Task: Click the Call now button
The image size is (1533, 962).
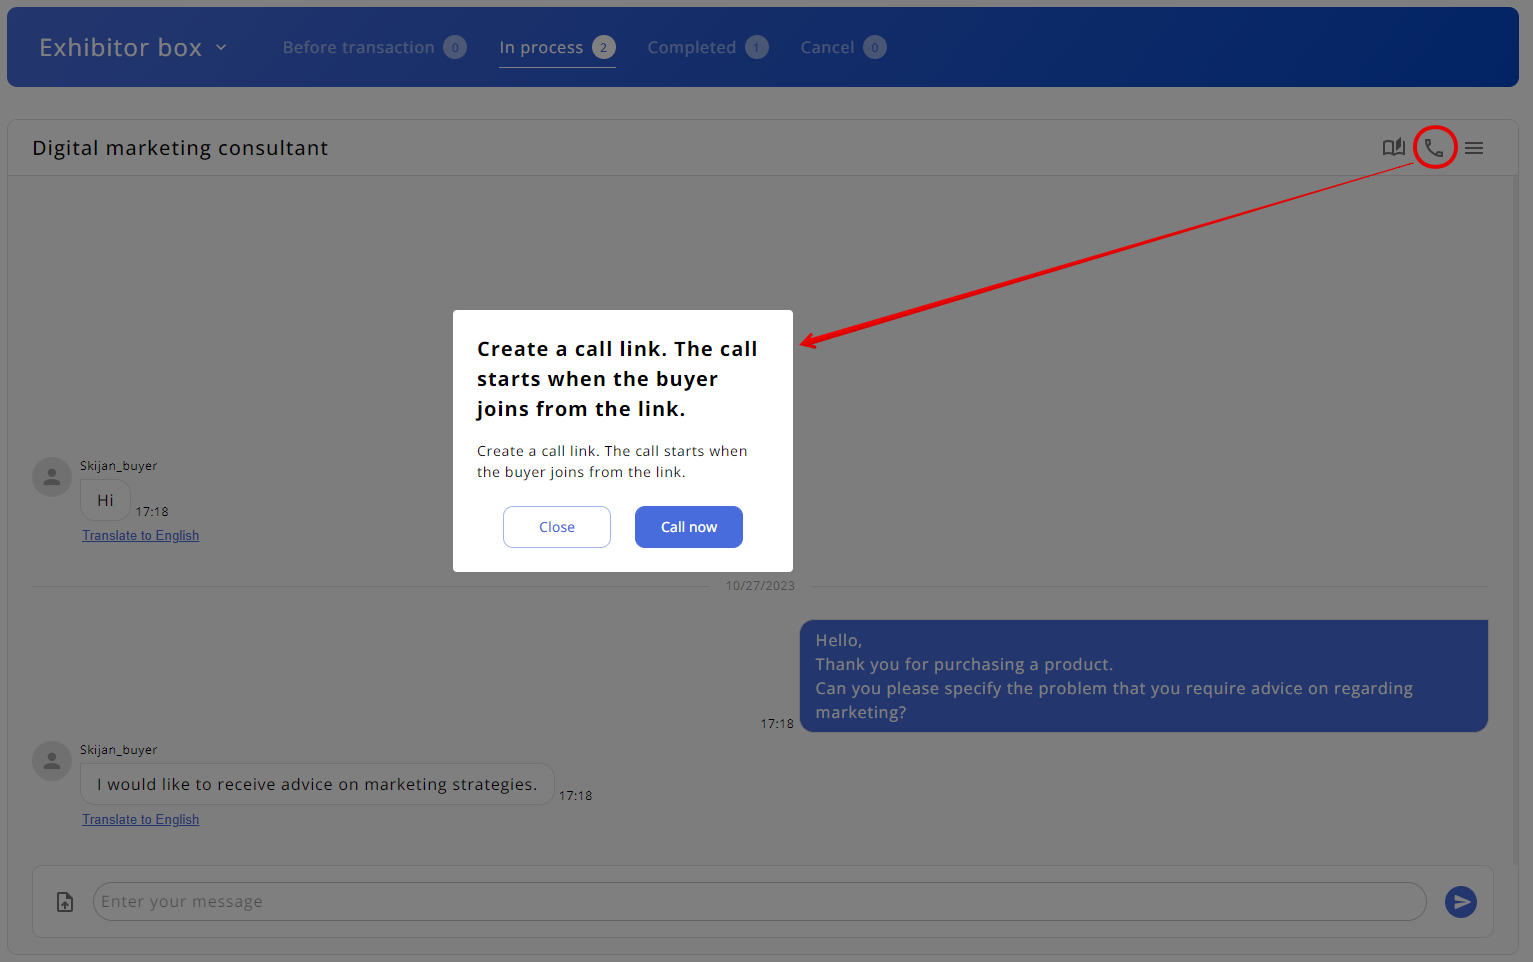Action: [689, 527]
